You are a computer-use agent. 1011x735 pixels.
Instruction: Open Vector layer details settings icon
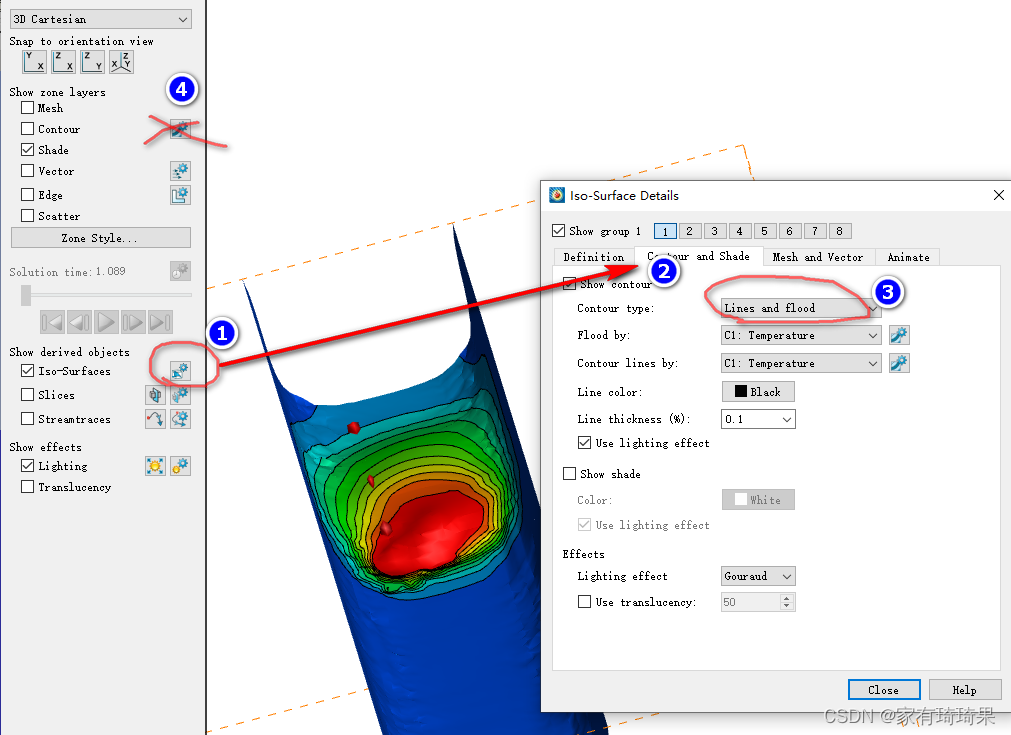[x=181, y=170]
